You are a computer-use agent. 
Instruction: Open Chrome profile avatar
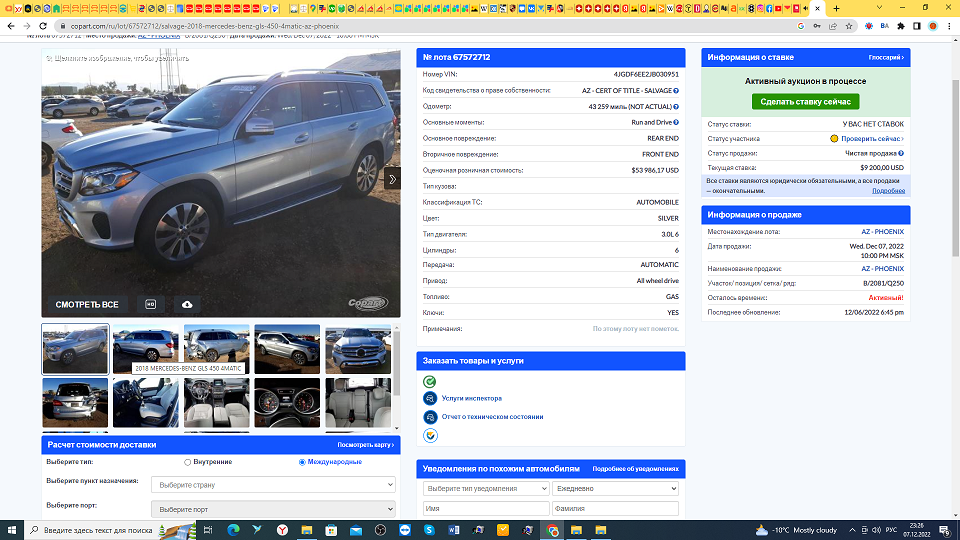933,26
